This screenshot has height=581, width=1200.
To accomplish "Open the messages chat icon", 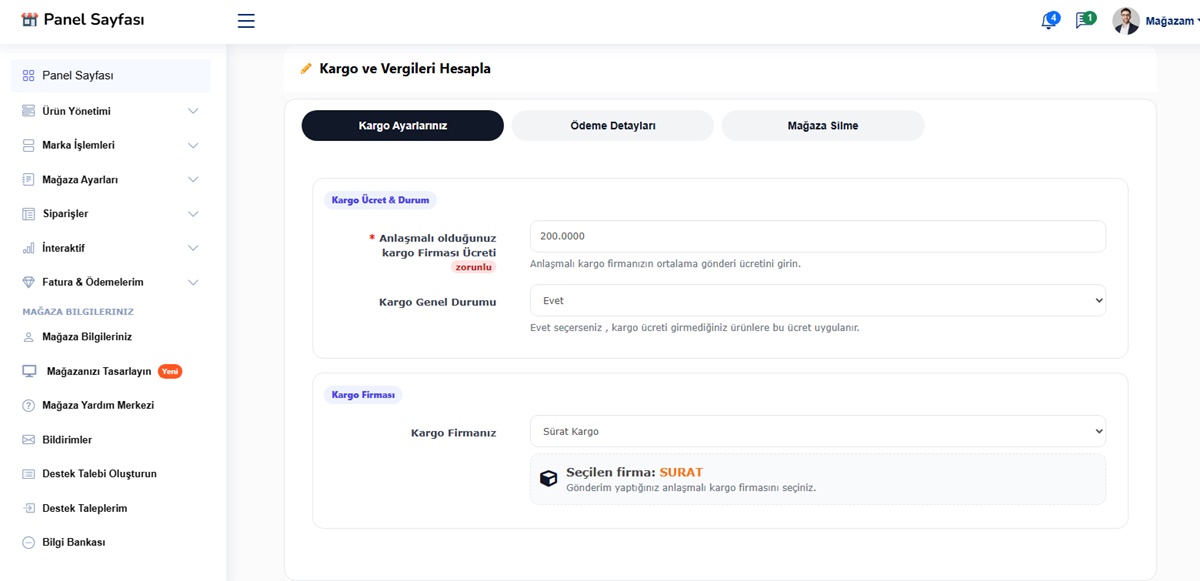I will 1083,21.
